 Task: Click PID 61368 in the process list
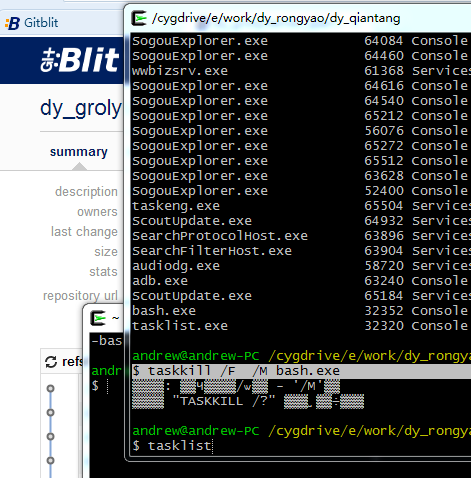pos(384,71)
